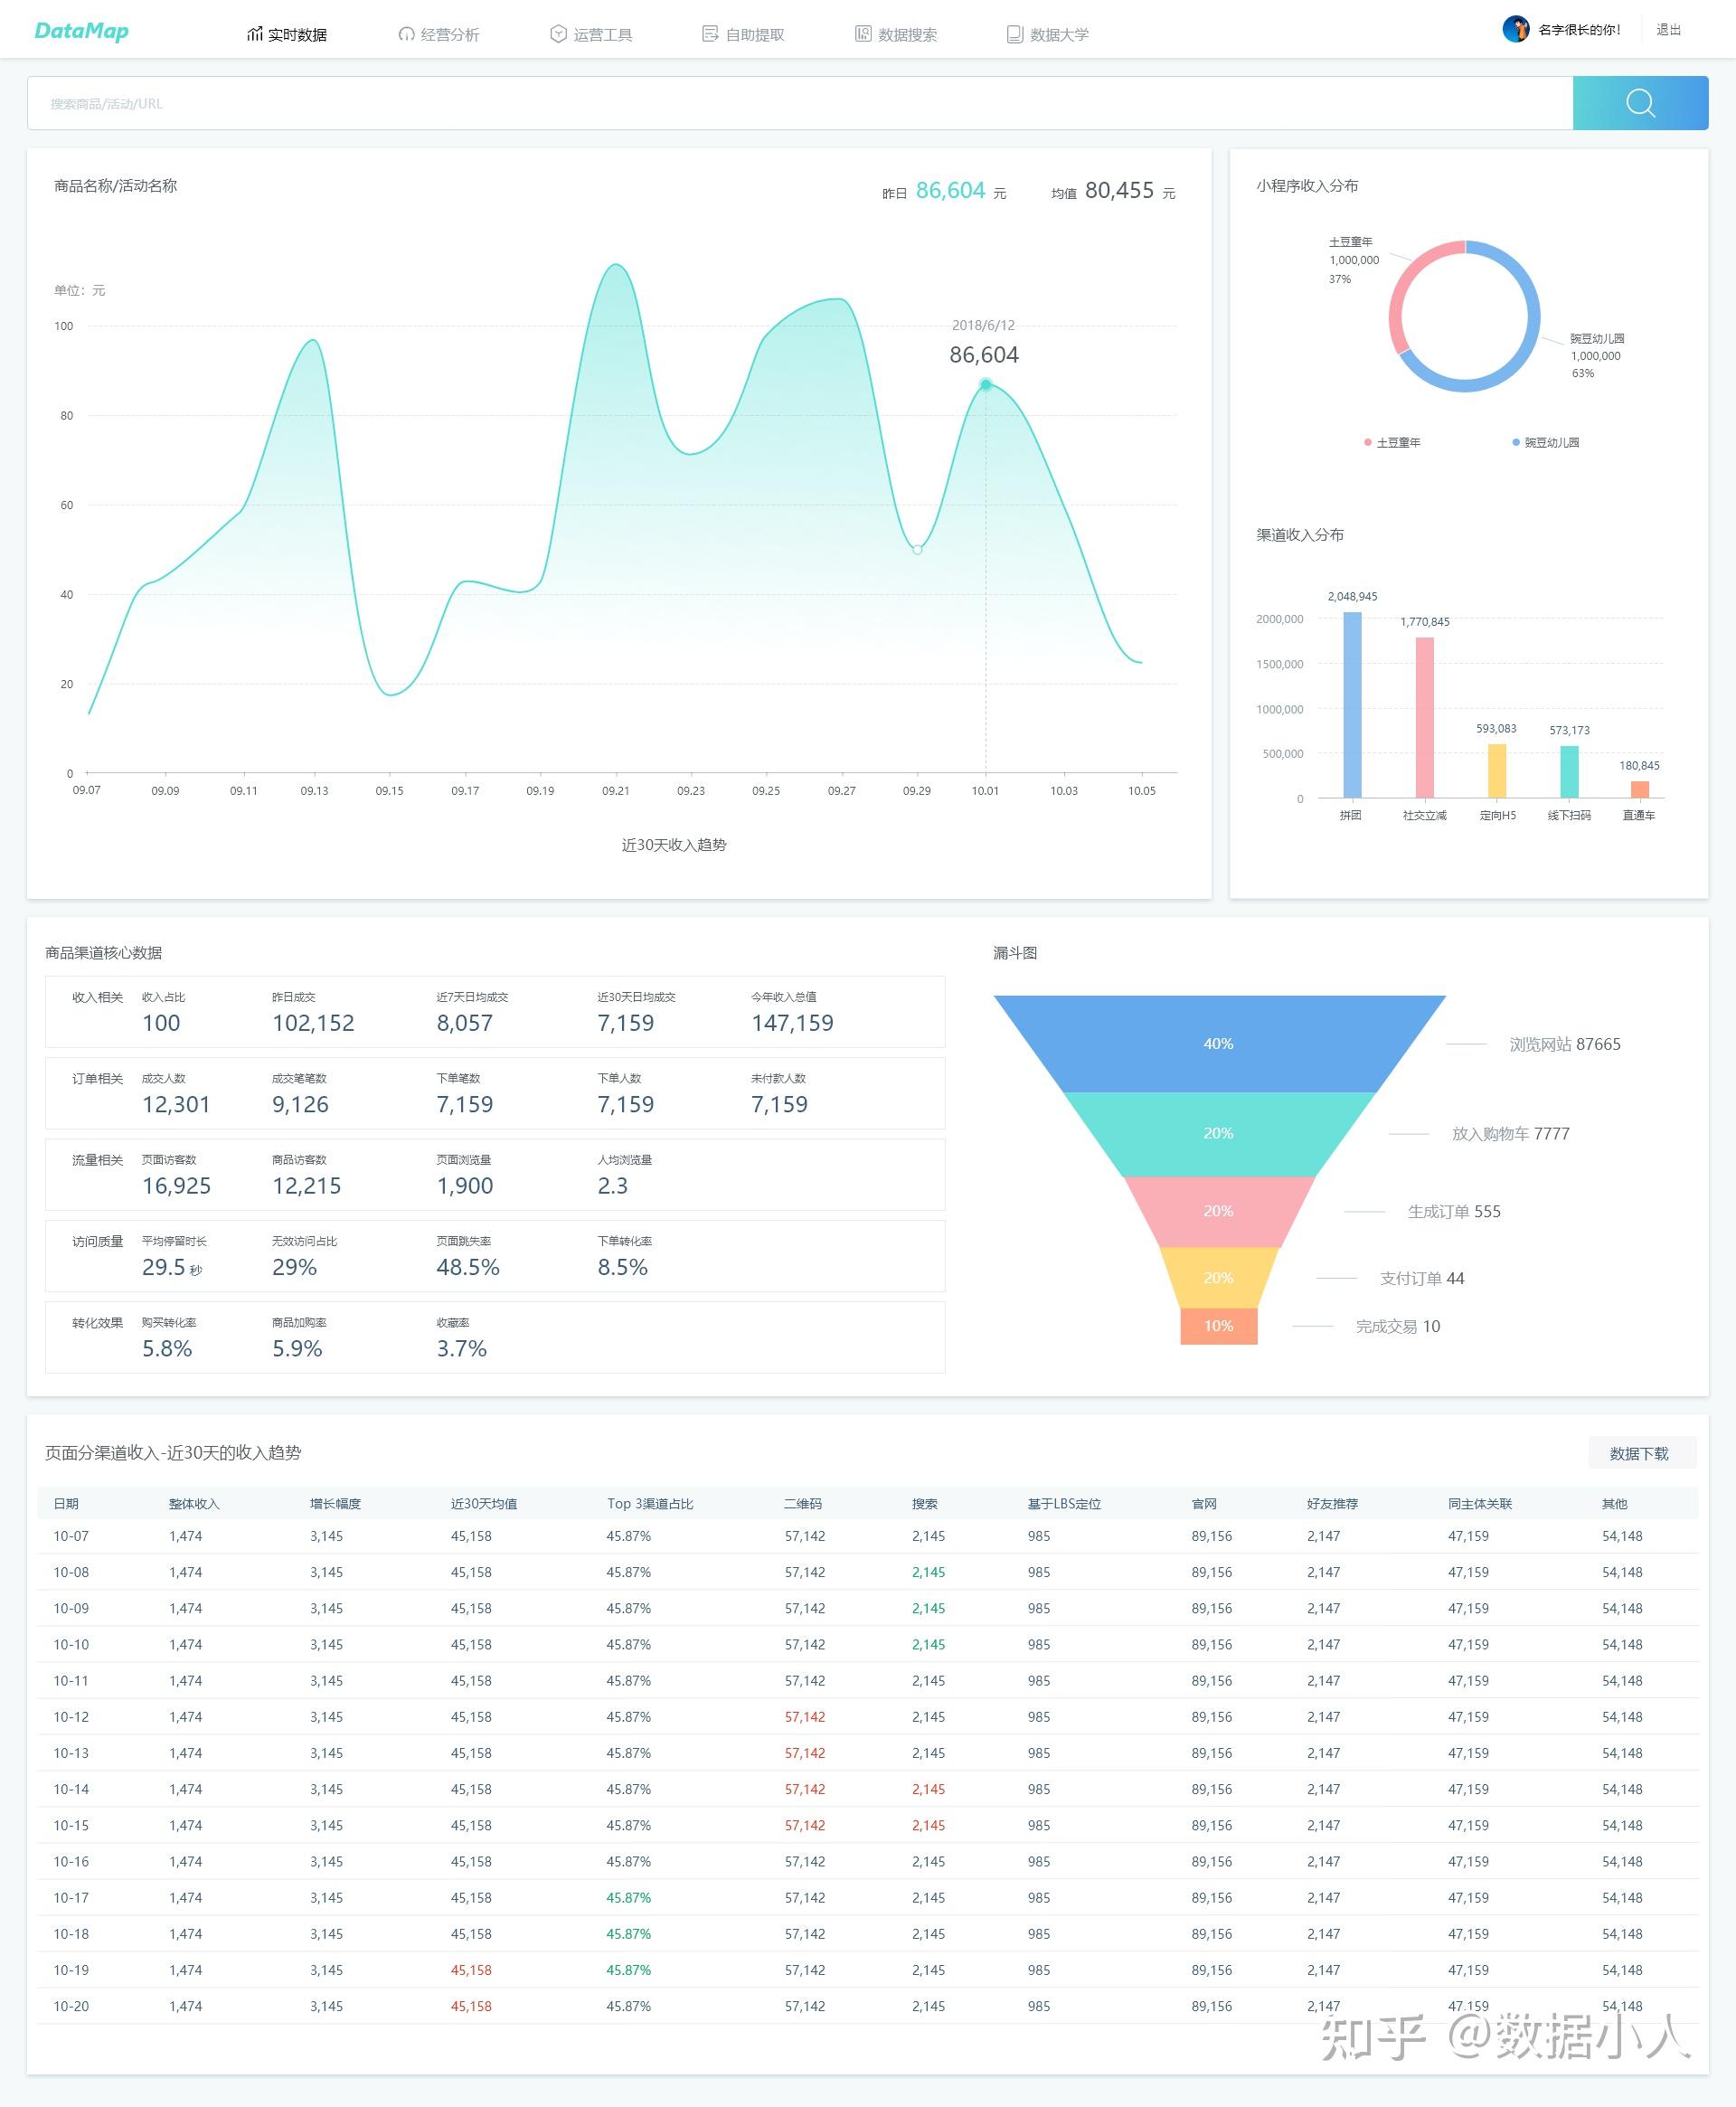The height and width of the screenshot is (2107, 1736).
Task: Click the blue 拼团 bar
Action: 1352,704
